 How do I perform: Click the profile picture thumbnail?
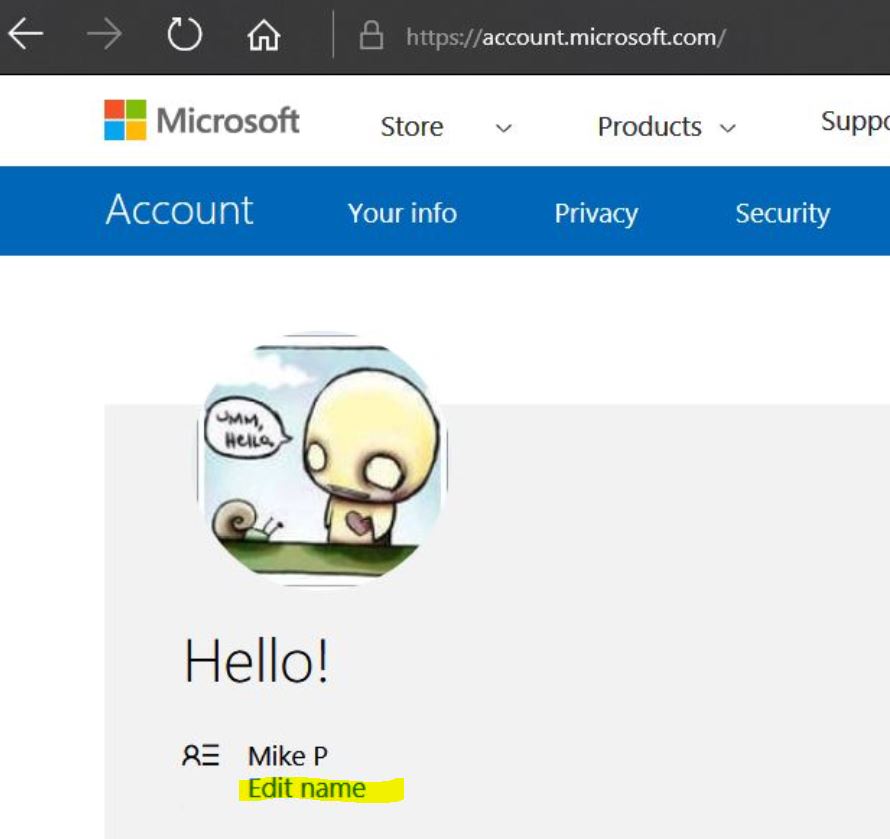322,460
